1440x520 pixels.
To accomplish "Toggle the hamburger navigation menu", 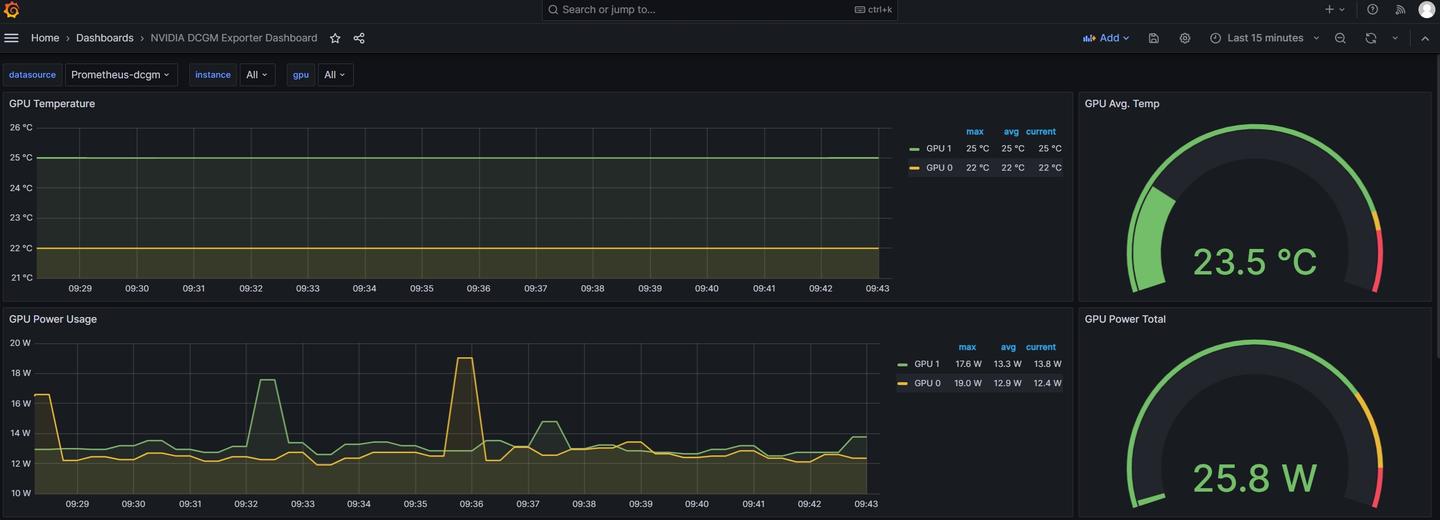I will tap(12, 38).
